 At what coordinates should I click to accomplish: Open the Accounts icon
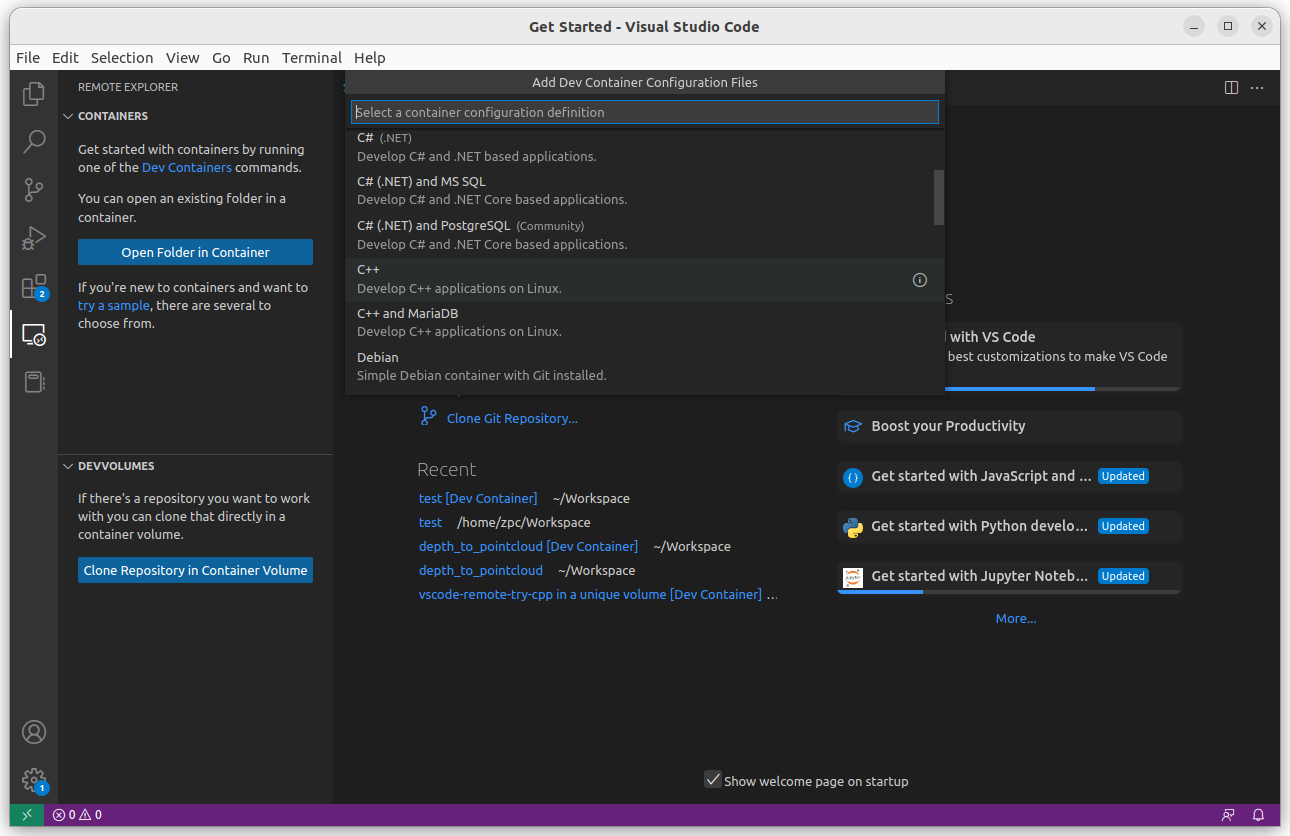click(34, 732)
